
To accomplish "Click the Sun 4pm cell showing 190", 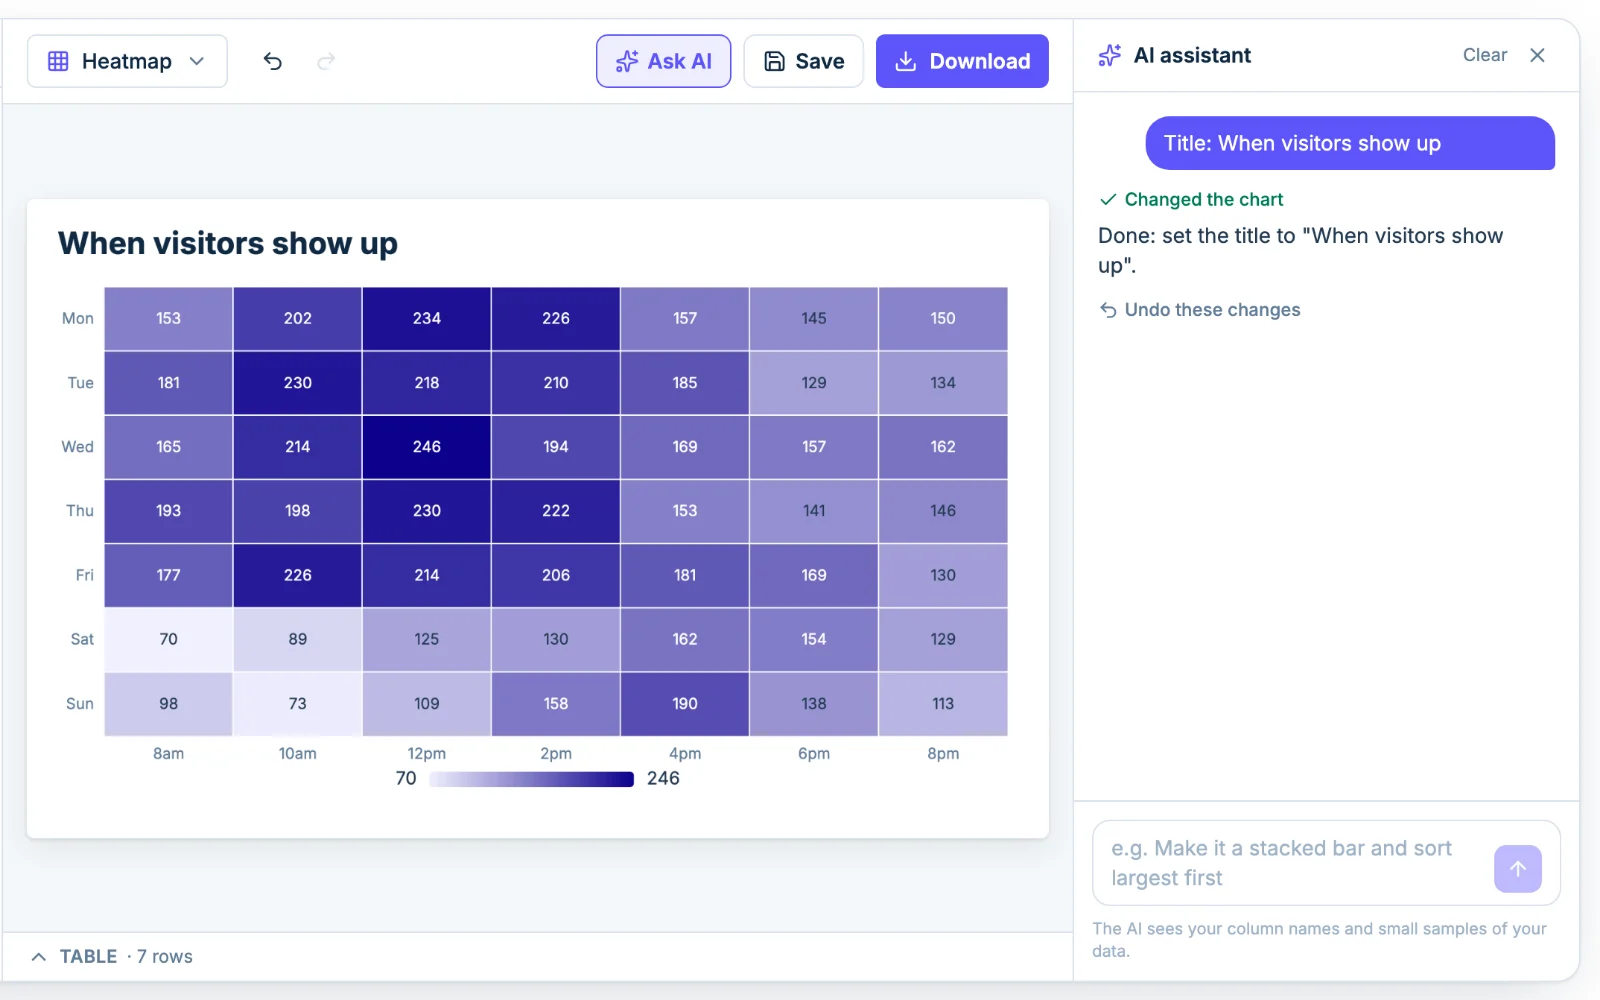I will pos(685,704).
